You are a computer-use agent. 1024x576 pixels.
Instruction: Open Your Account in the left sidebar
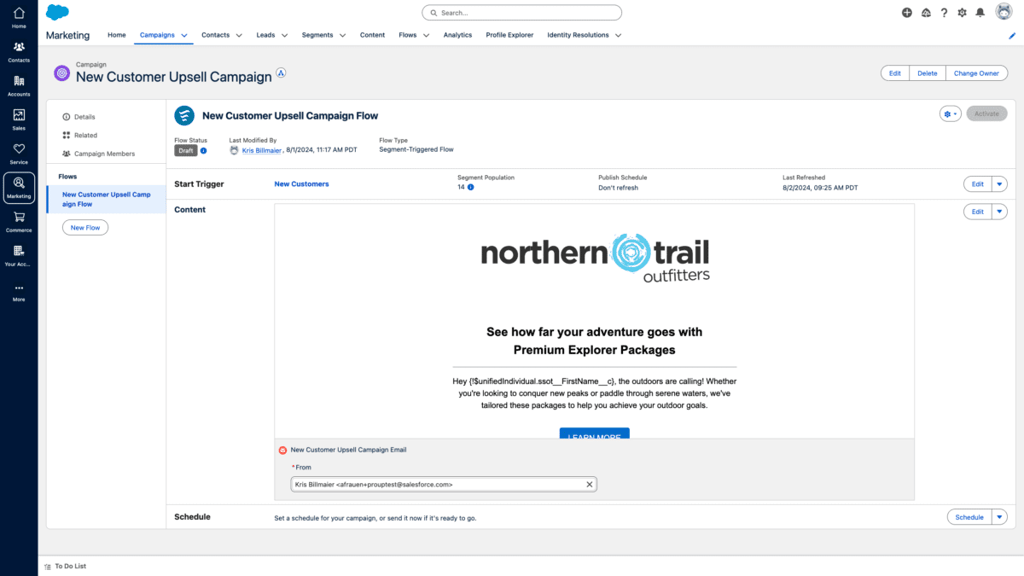point(19,255)
